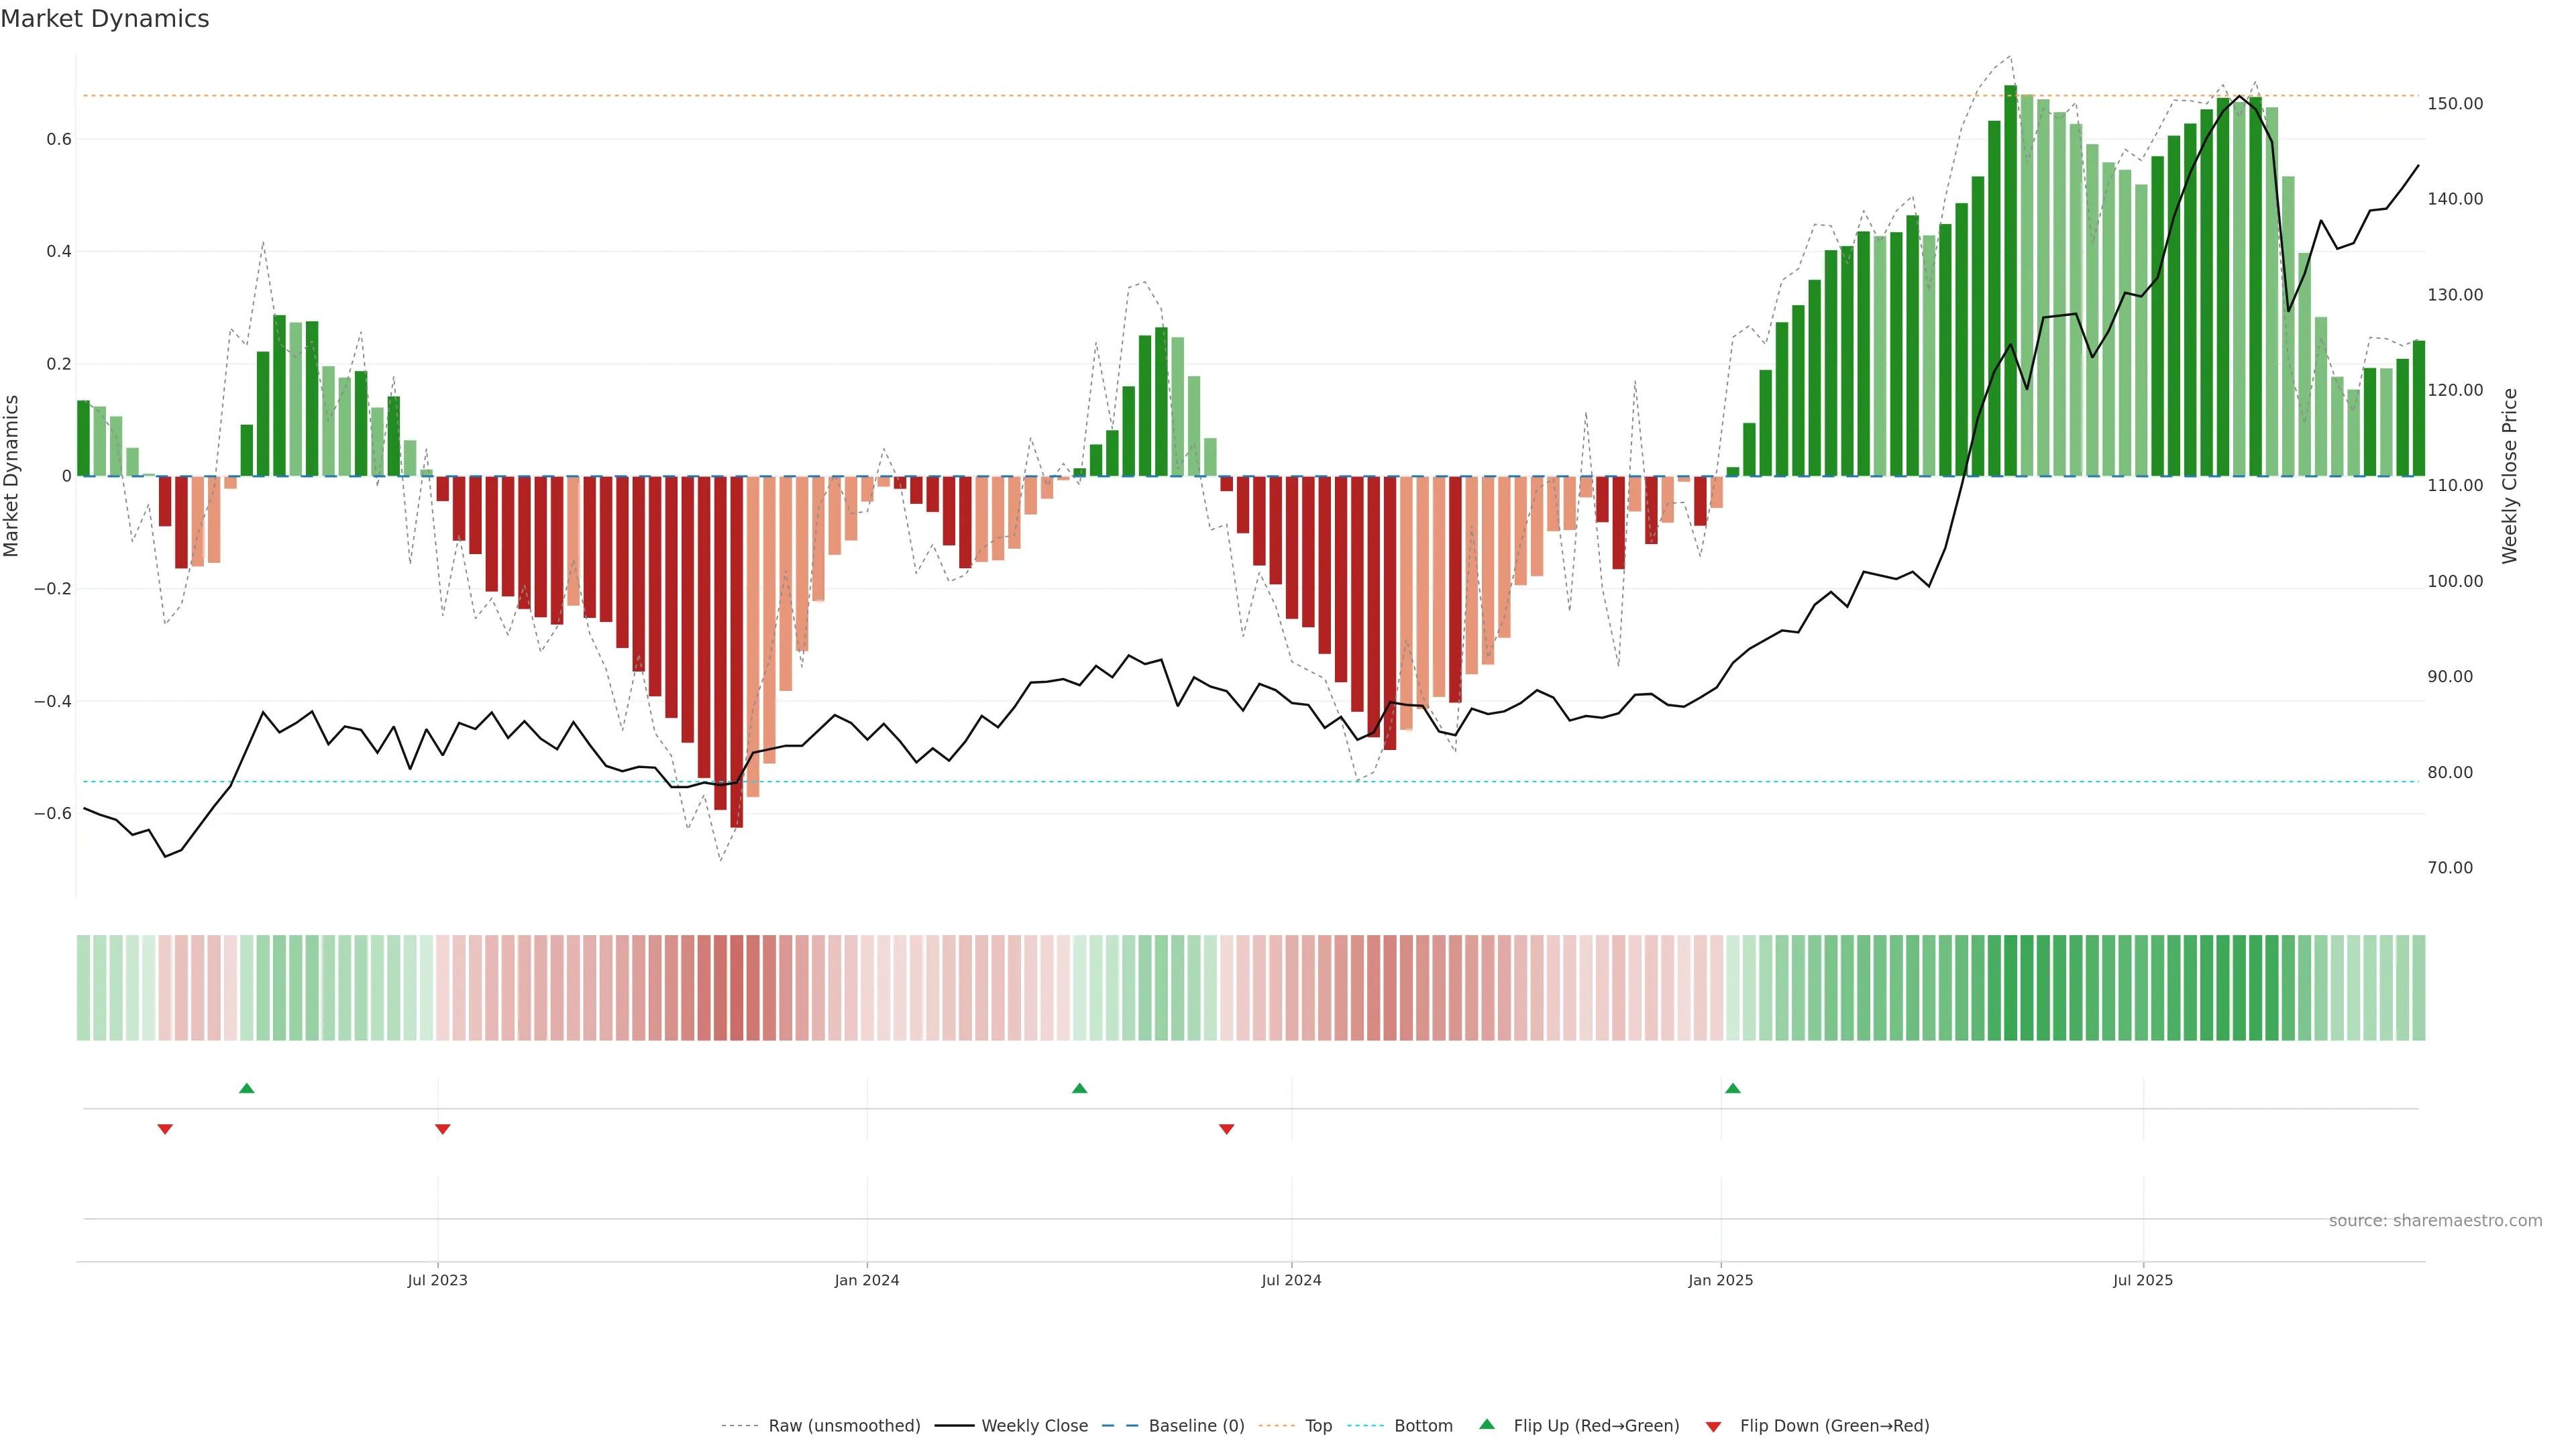Click the Market Dynamics chart title
The image size is (2576, 1449).
(x=105, y=19)
